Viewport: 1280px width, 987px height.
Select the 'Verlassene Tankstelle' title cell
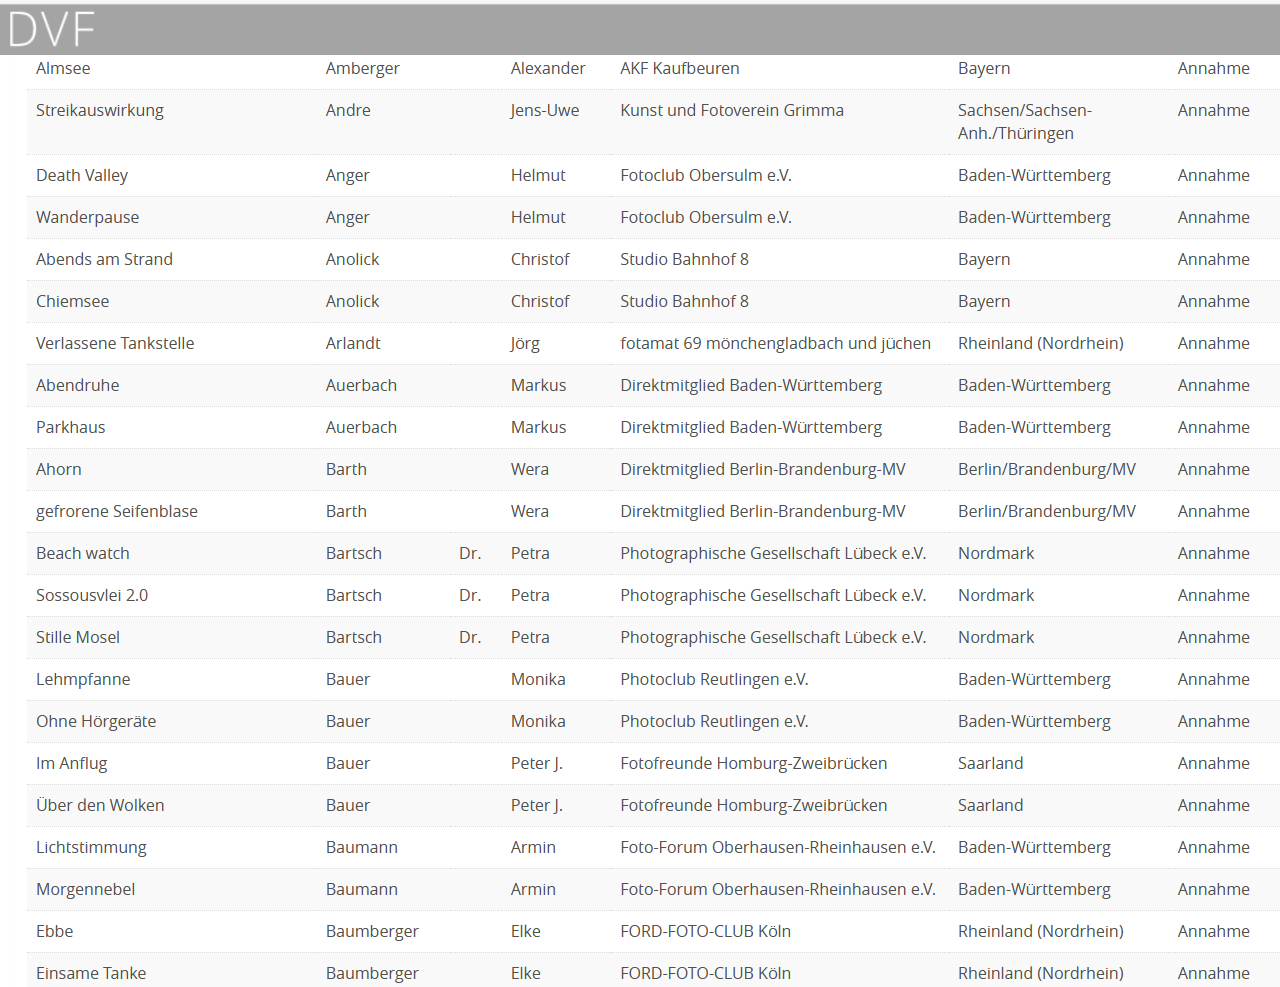(115, 343)
